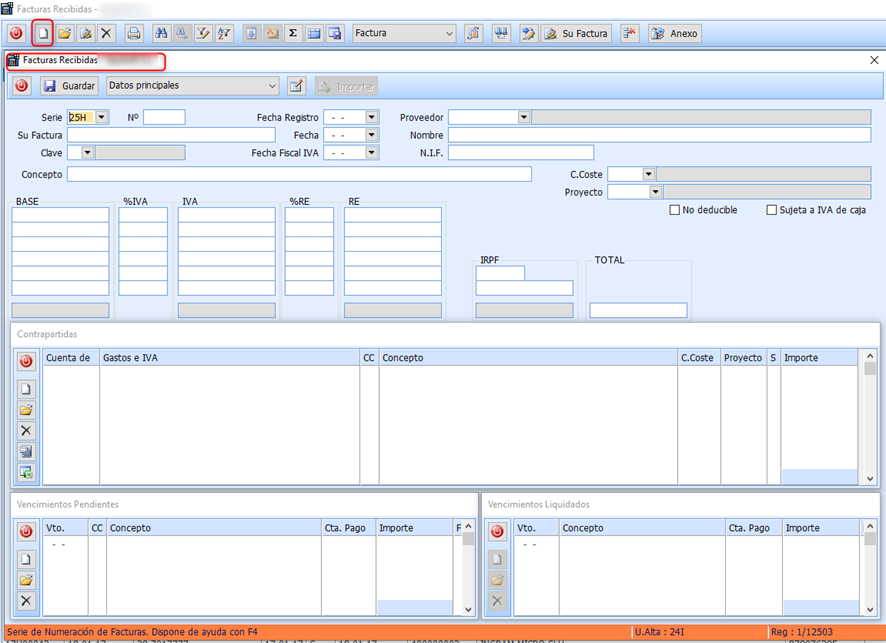Viewport: 886px width, 643px height.
Task: Click the new document icon in top toolbar
Action: 42,33
